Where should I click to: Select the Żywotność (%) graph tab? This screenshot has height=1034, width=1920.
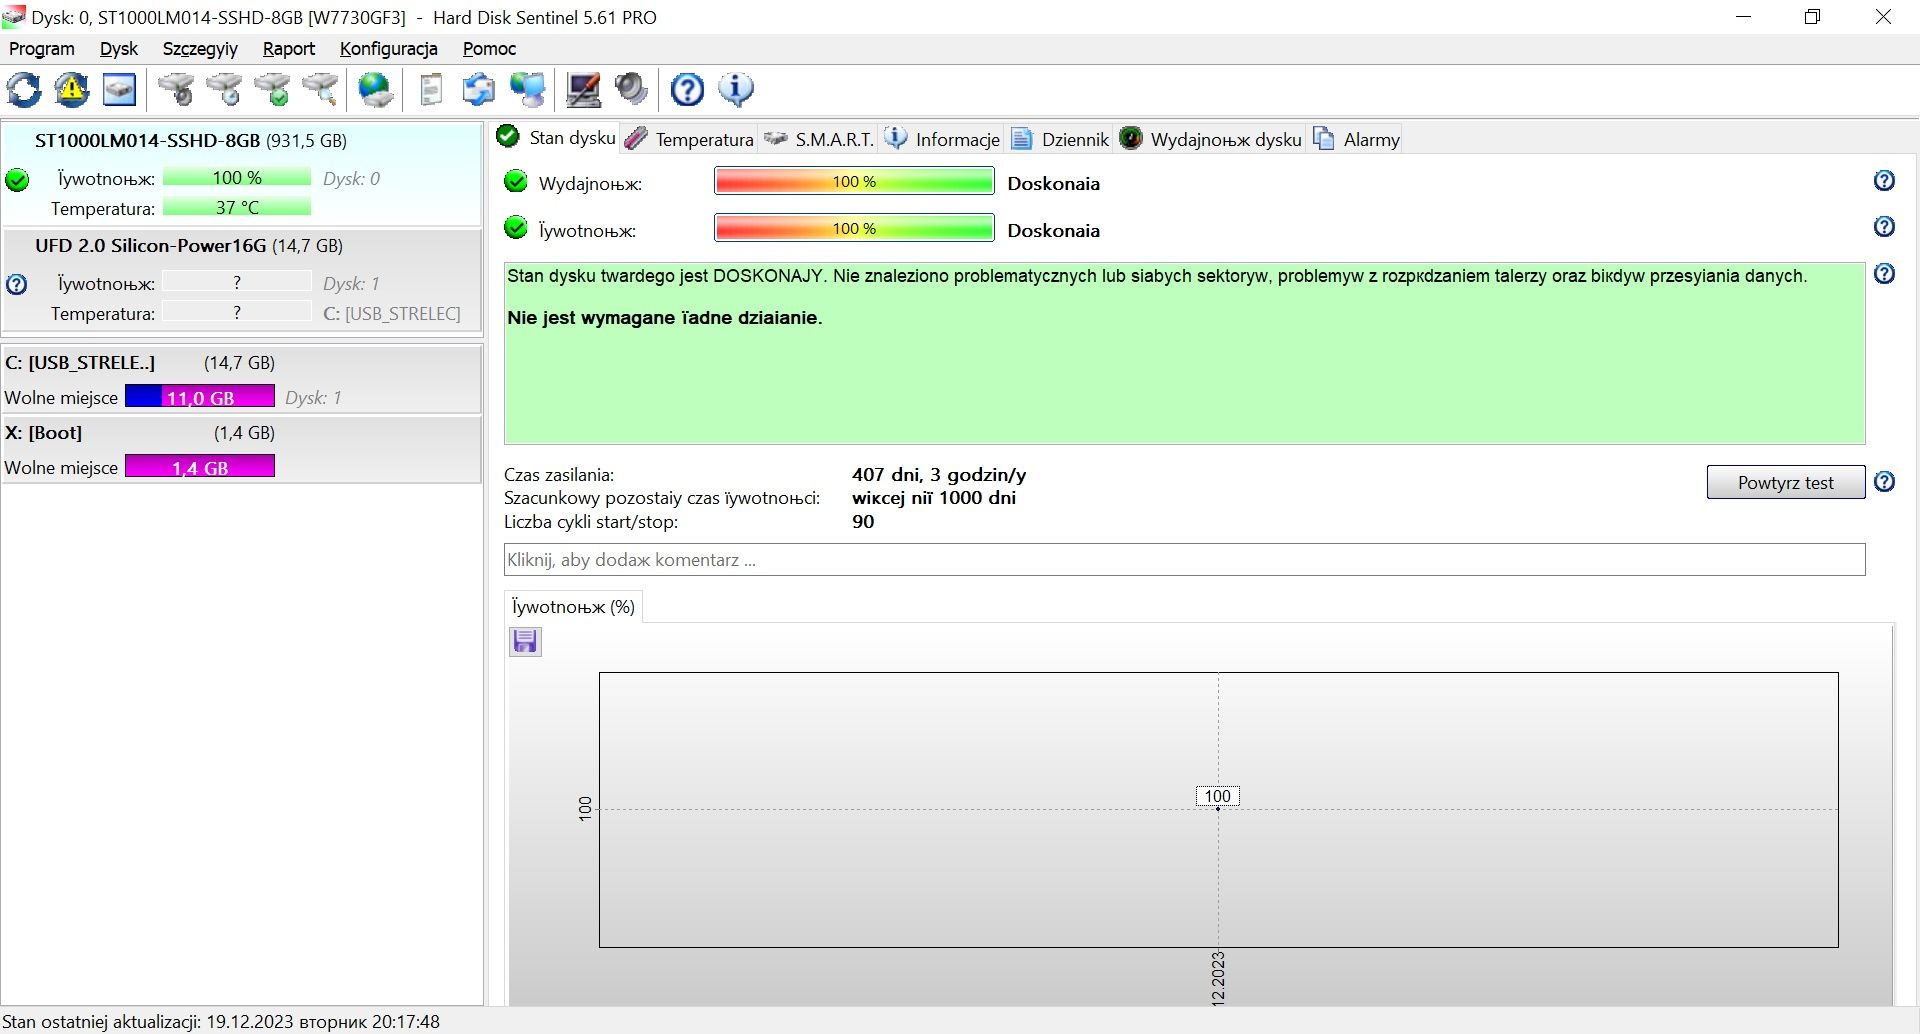click(x=573, y=607)
